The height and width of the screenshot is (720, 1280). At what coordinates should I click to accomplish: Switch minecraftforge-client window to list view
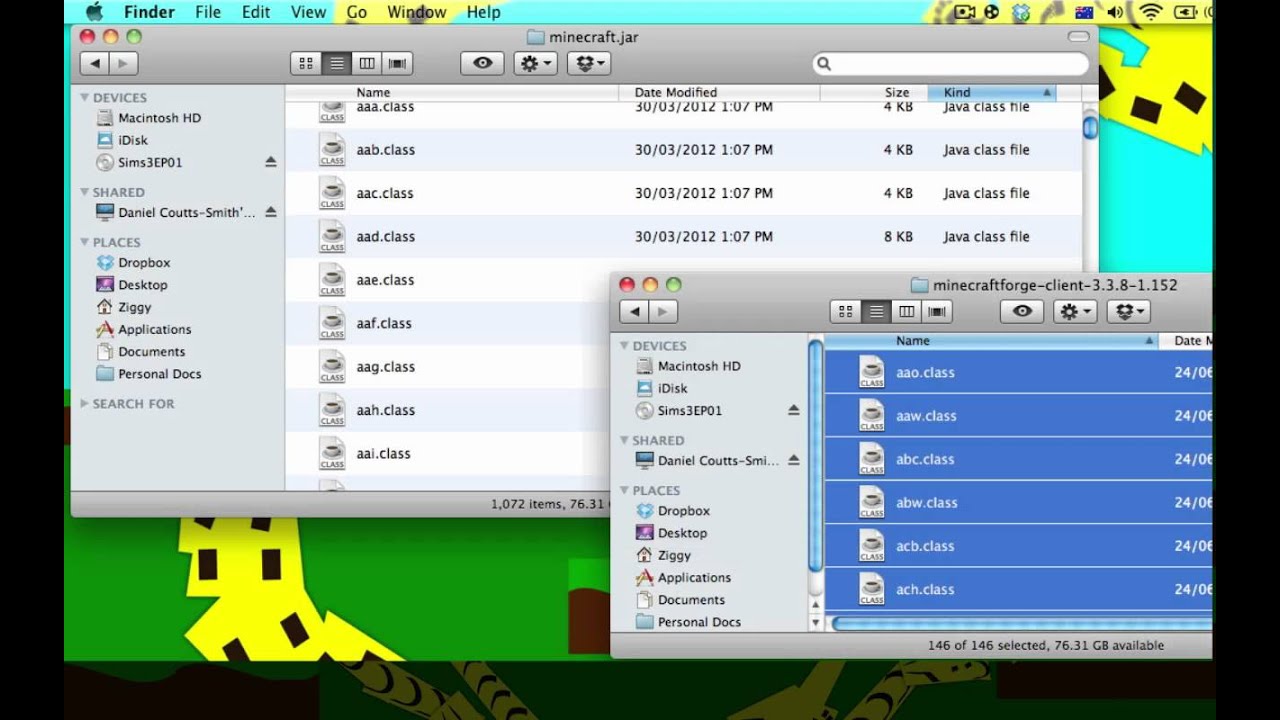pos(877,312)
